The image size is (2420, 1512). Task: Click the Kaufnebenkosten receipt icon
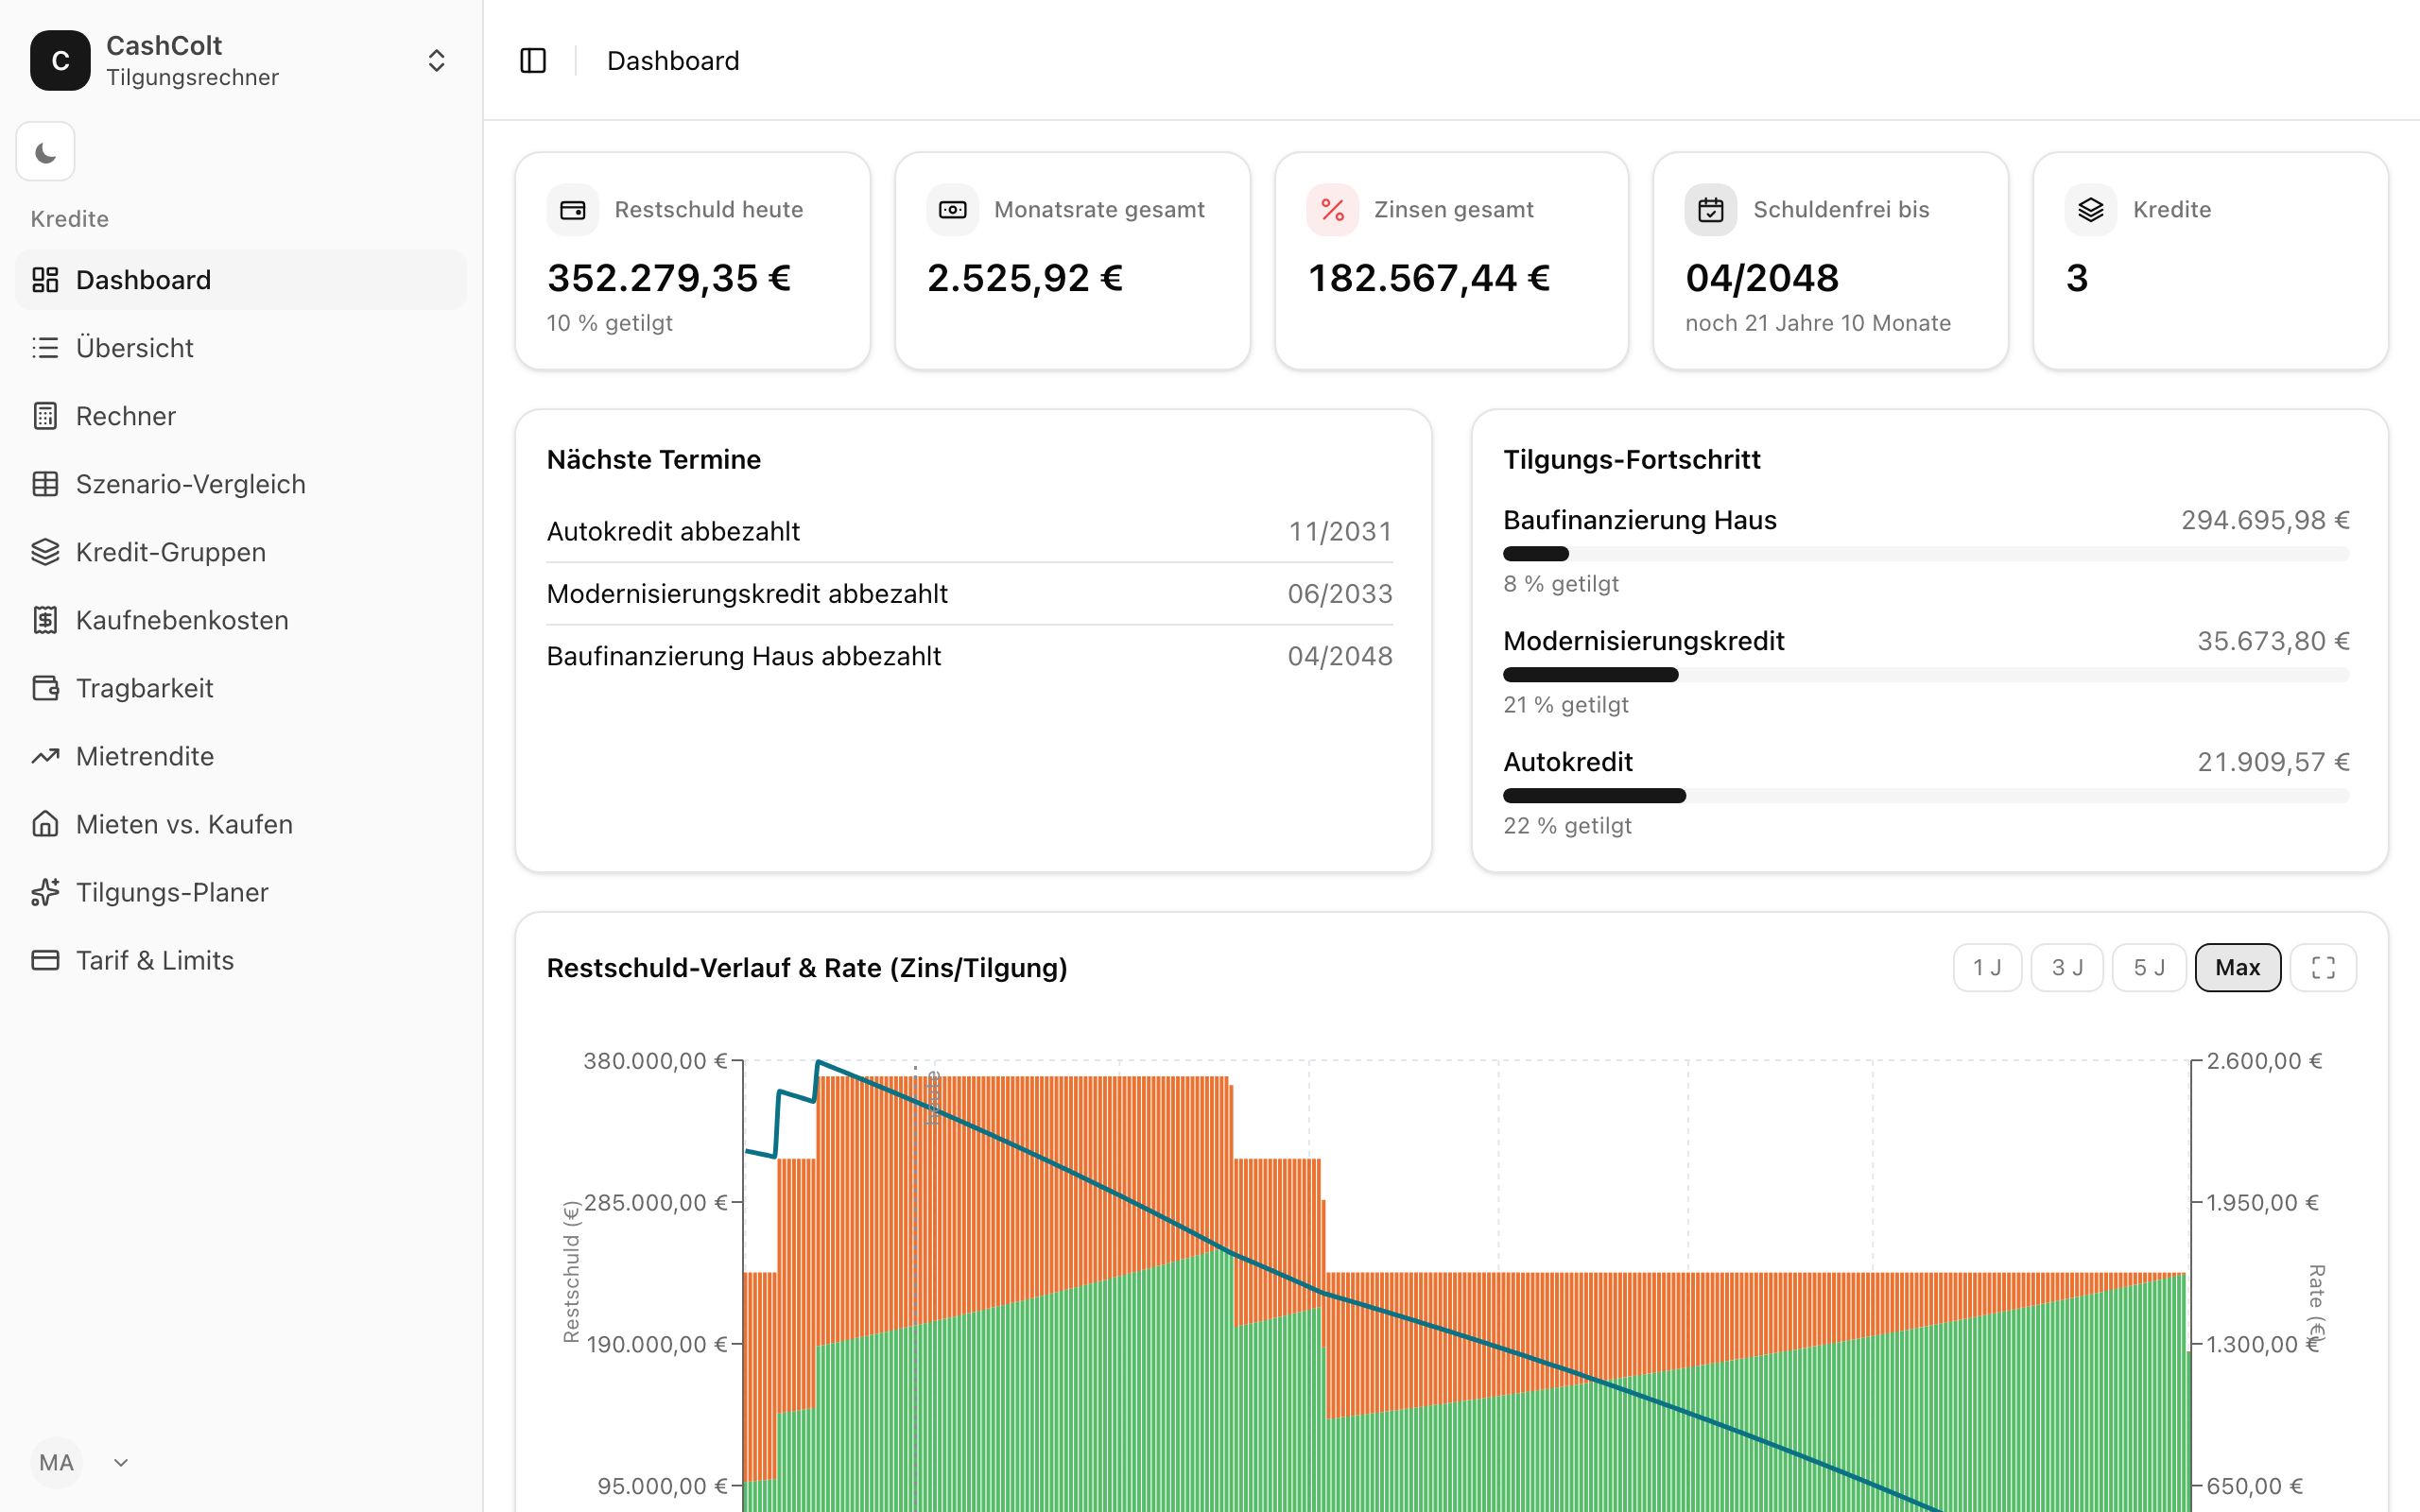(x=45, y=620)
